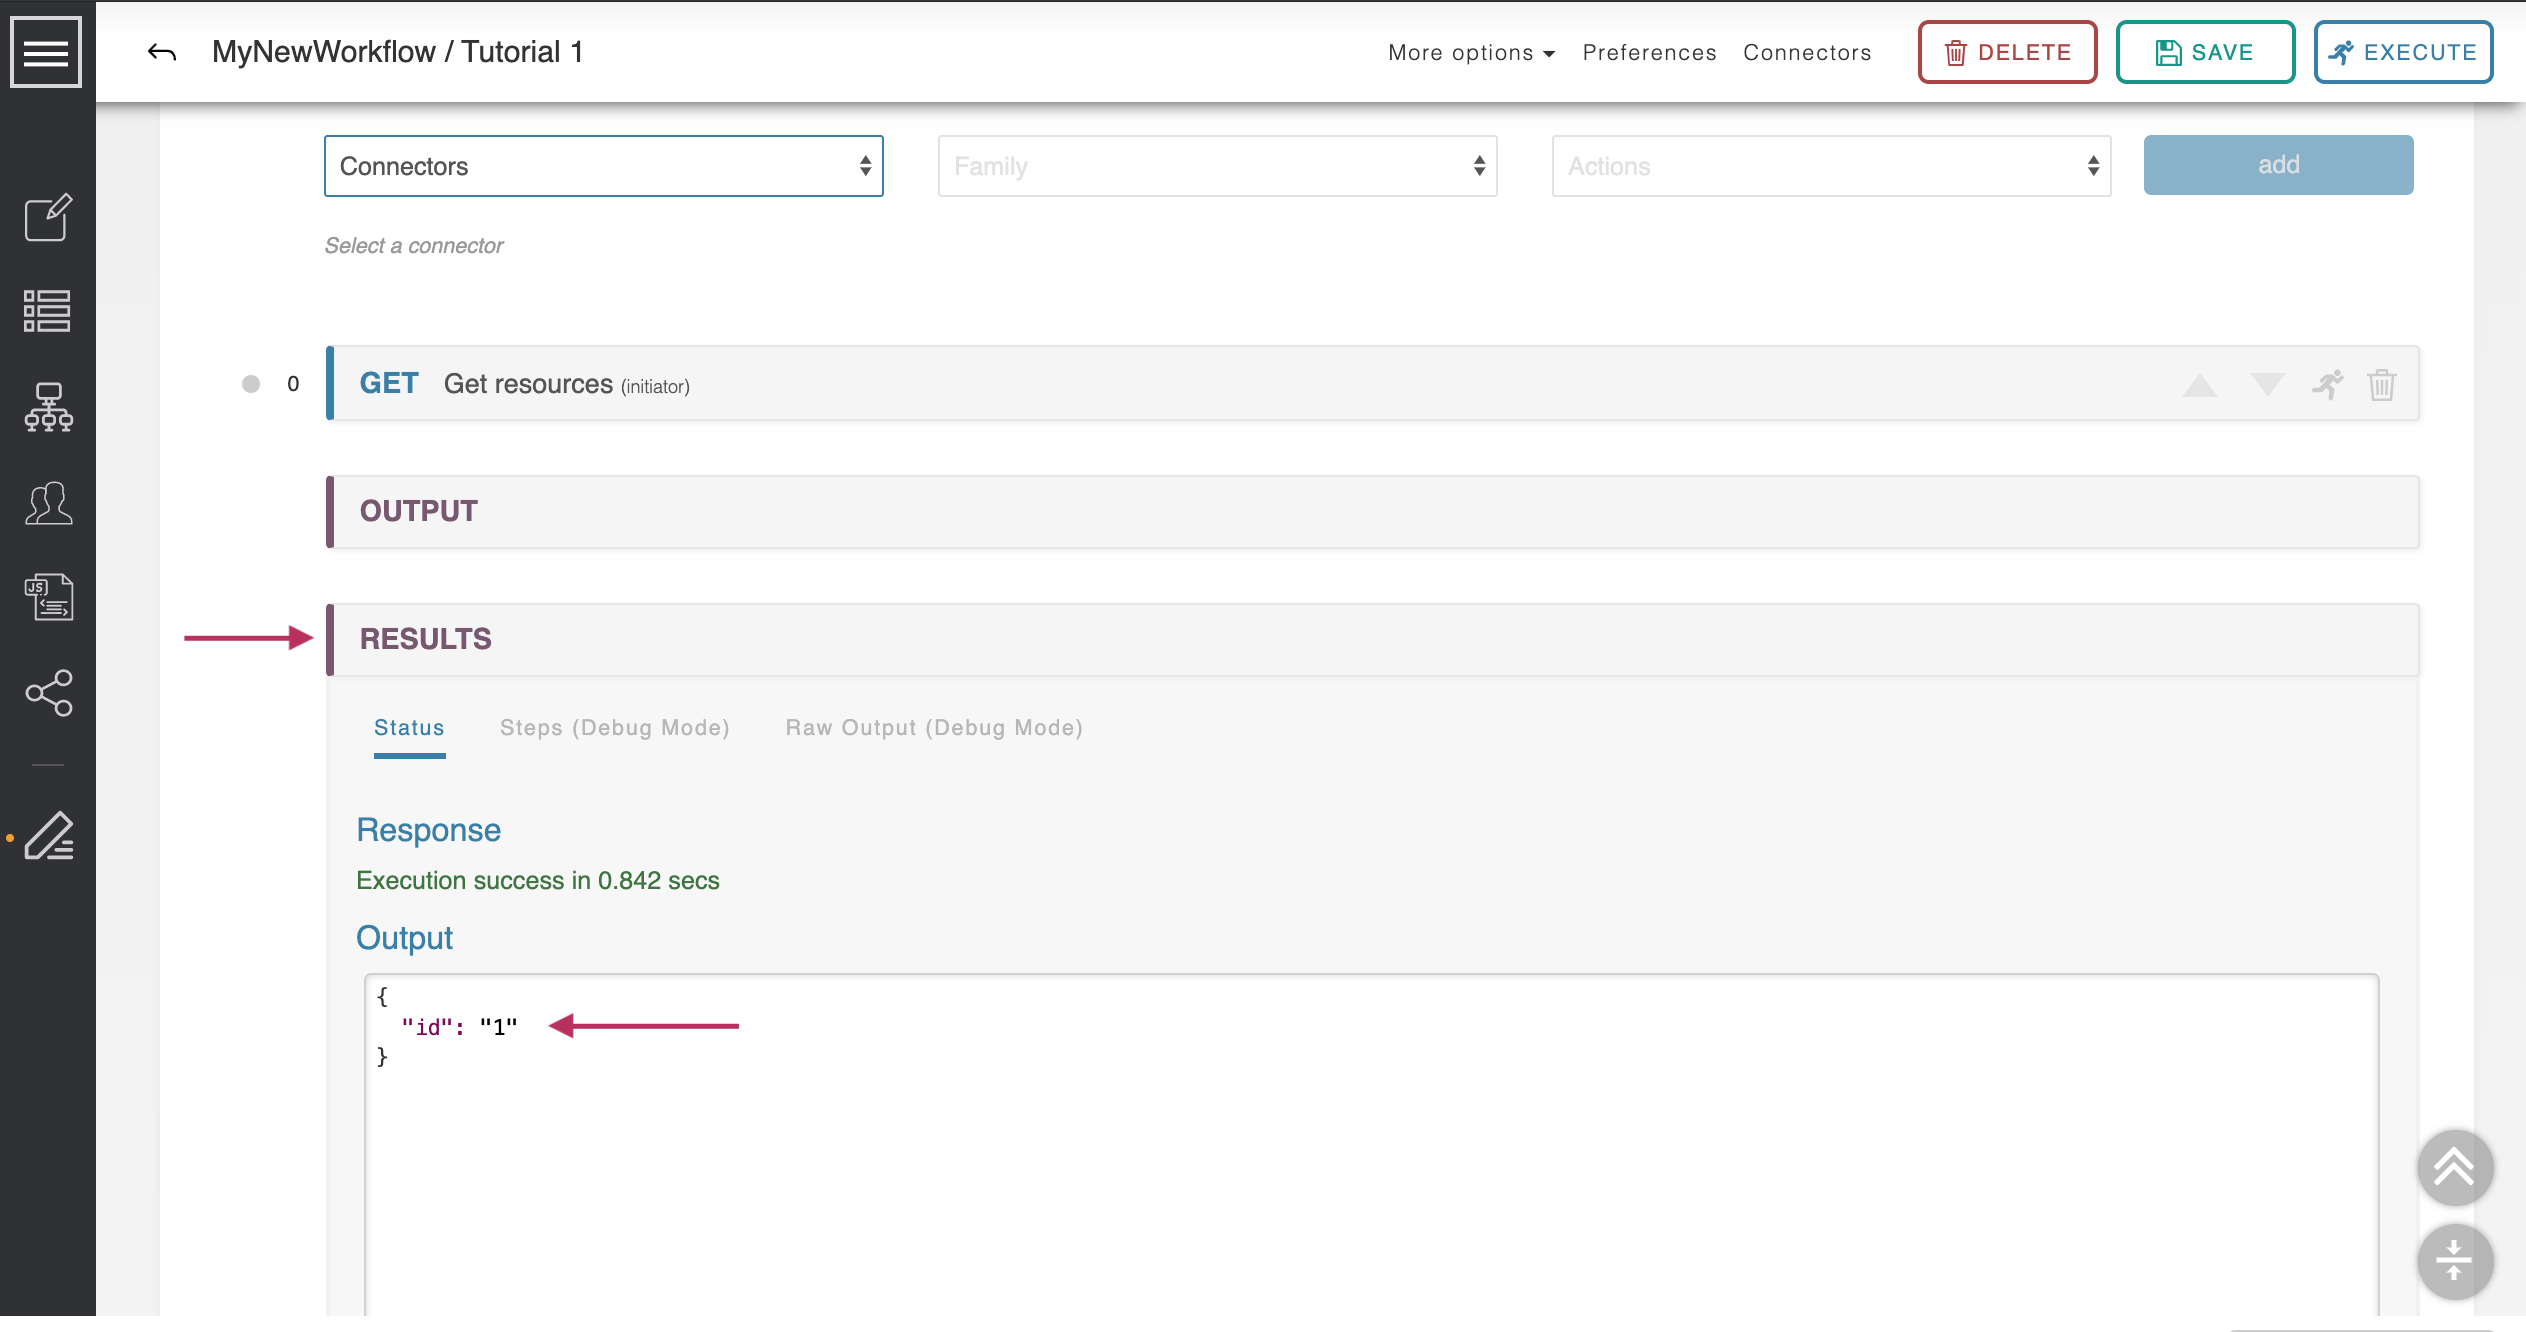The height and width of the screenshot is (1332, 2526).
Task: Click the back arrow beside MyNewWorkflow
Action: (x=162, y=52)
